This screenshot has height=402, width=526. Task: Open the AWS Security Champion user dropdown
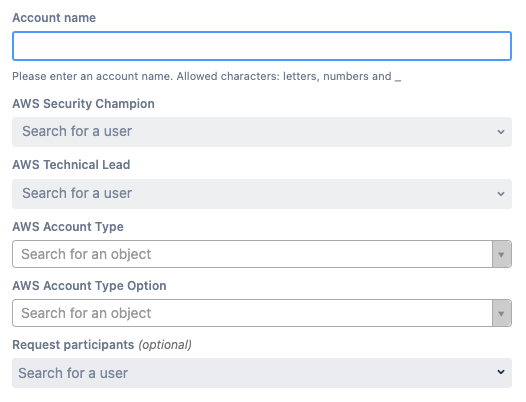(x=262, y=132)
